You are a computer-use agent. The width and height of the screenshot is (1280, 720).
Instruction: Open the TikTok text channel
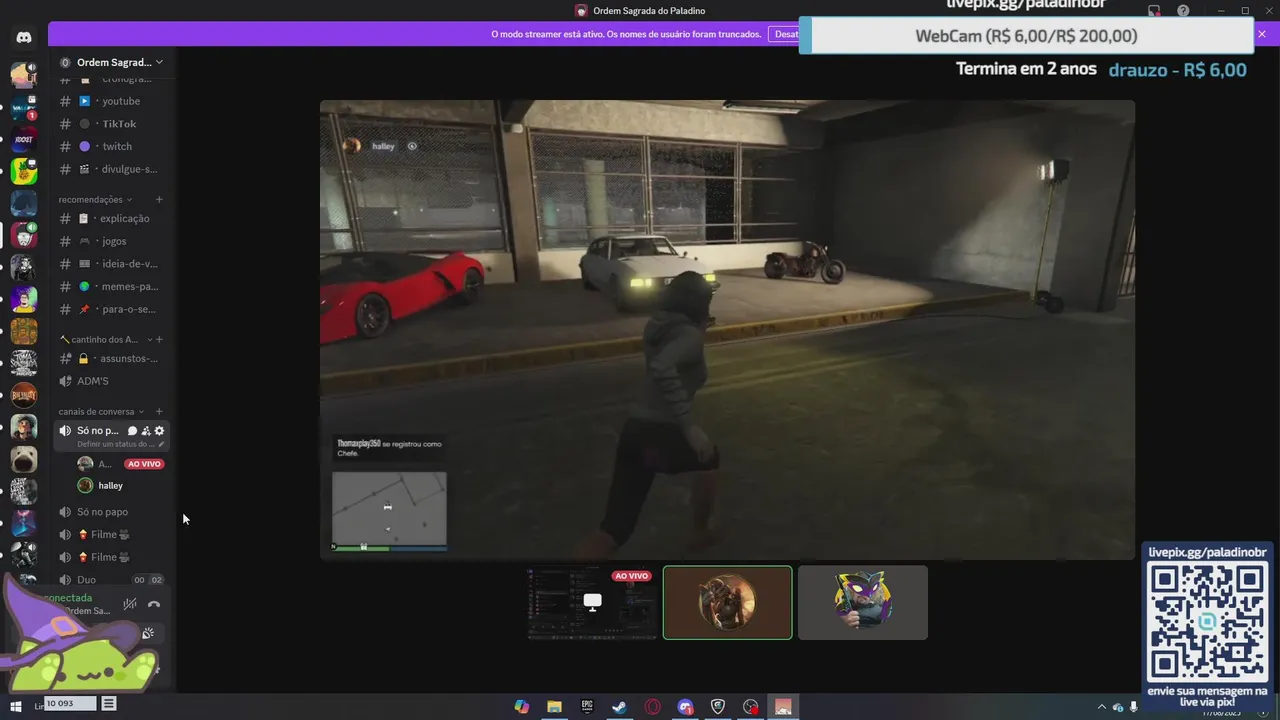pyautogui.click(x=112, y=124)
